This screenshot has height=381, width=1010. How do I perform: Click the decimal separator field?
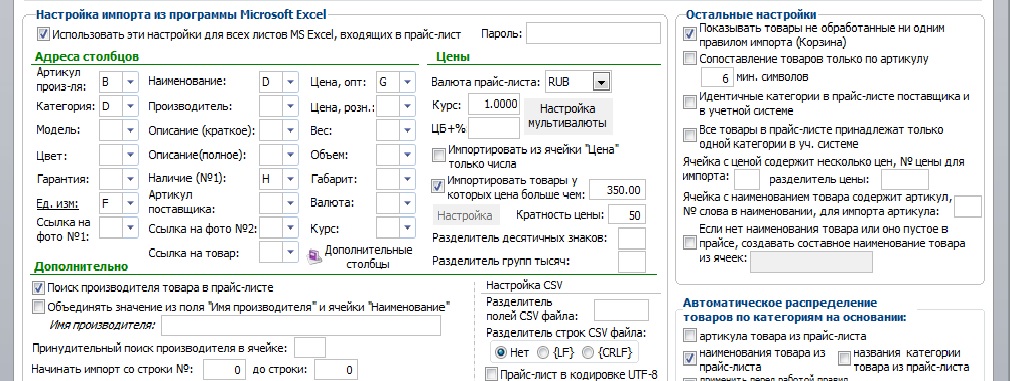point(631,239)
